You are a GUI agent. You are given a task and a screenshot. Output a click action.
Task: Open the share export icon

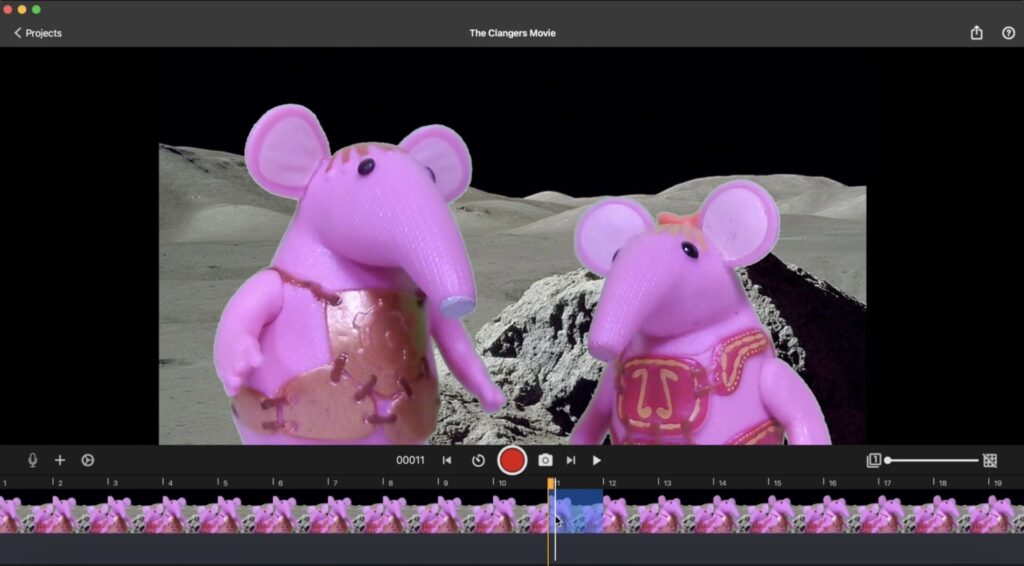coord(977,33)
